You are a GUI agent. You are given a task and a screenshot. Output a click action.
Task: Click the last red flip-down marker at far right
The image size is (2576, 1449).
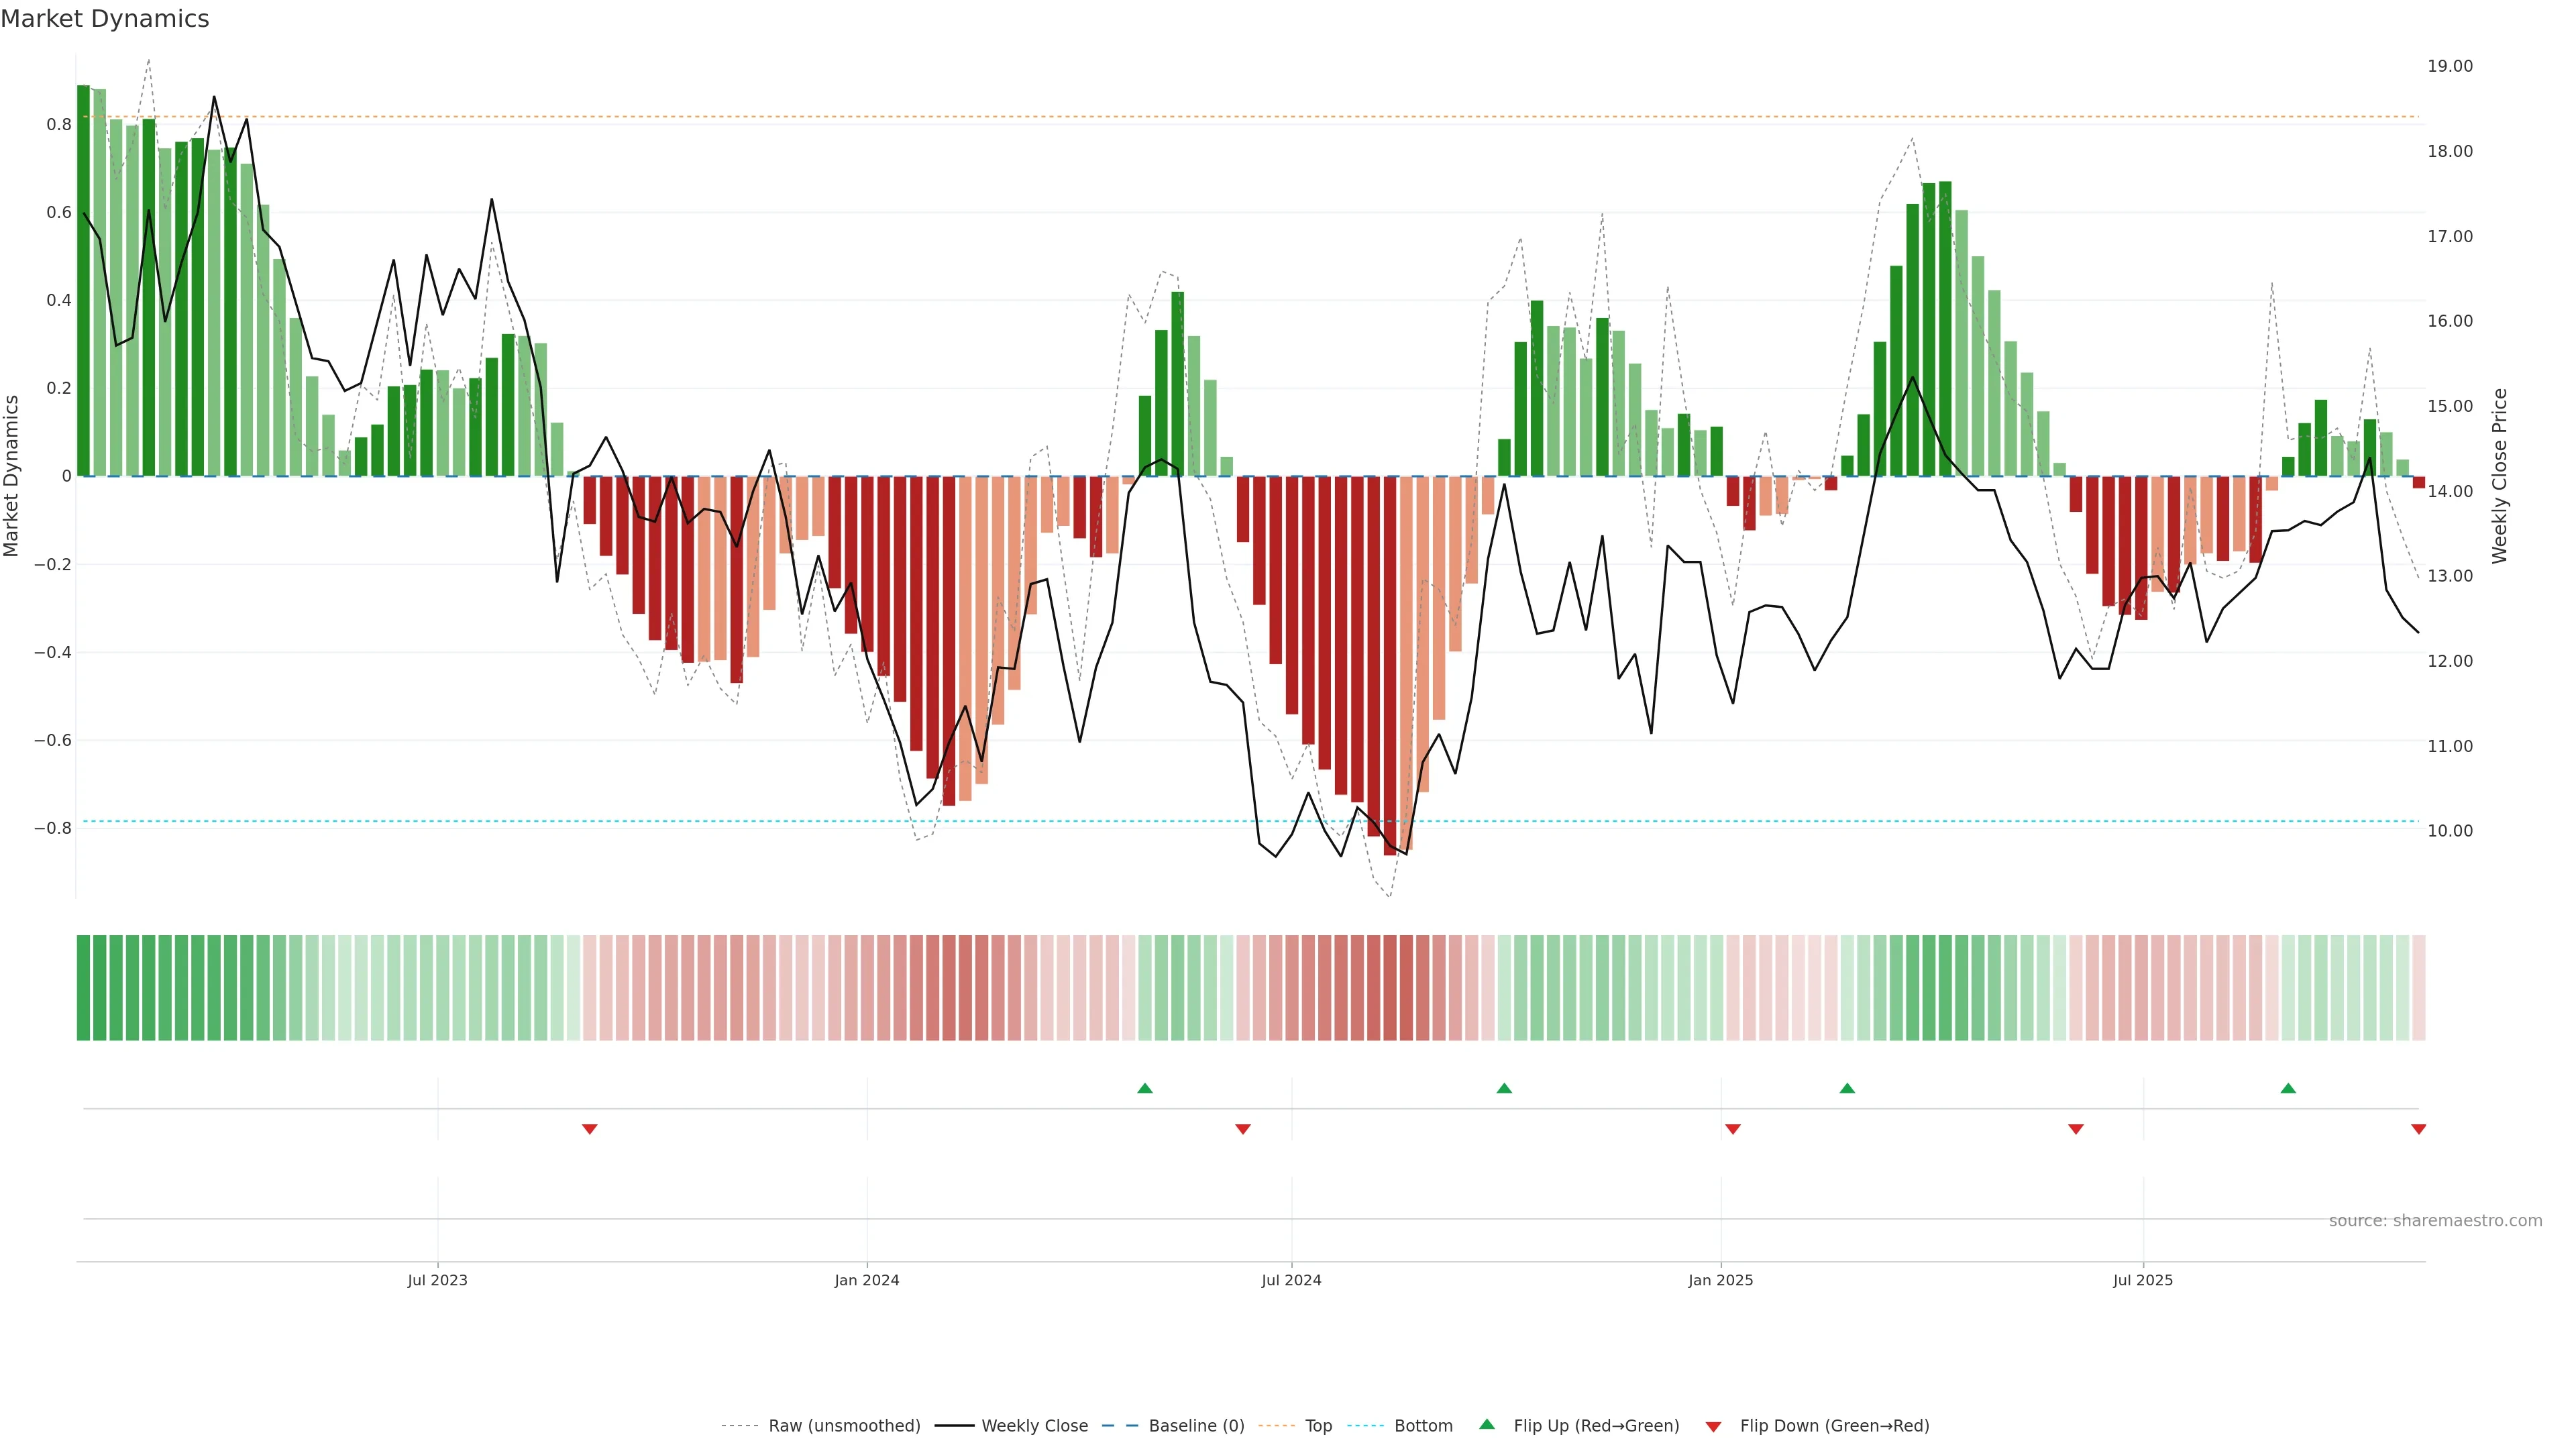pyautogui.click(x=2418, y=1129)
